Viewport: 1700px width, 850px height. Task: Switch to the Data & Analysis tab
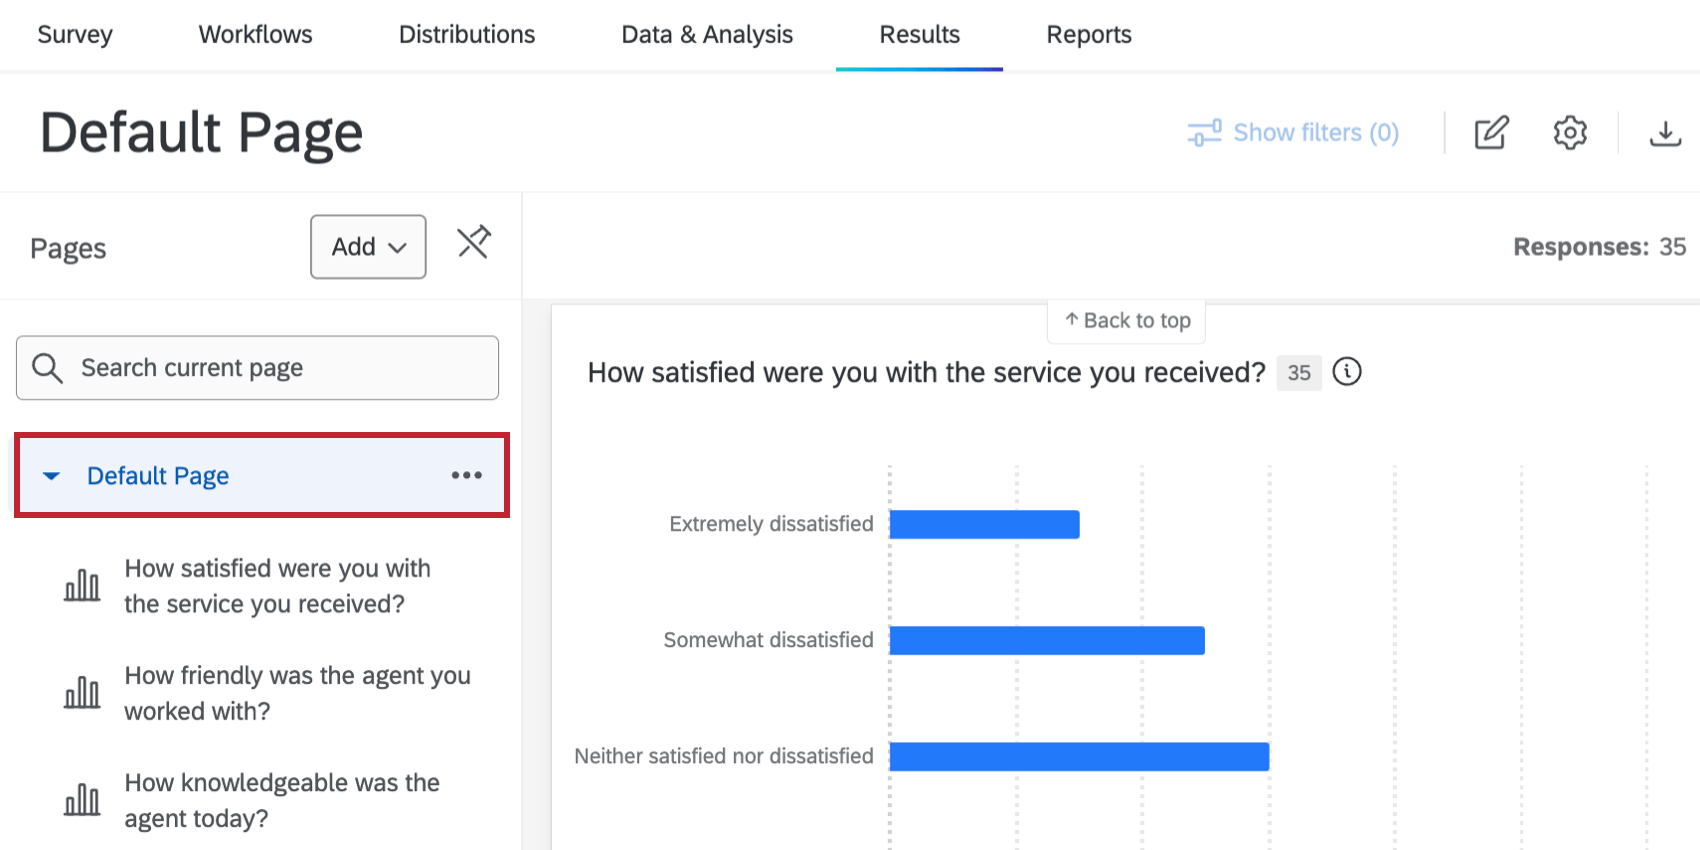[707, 35]
